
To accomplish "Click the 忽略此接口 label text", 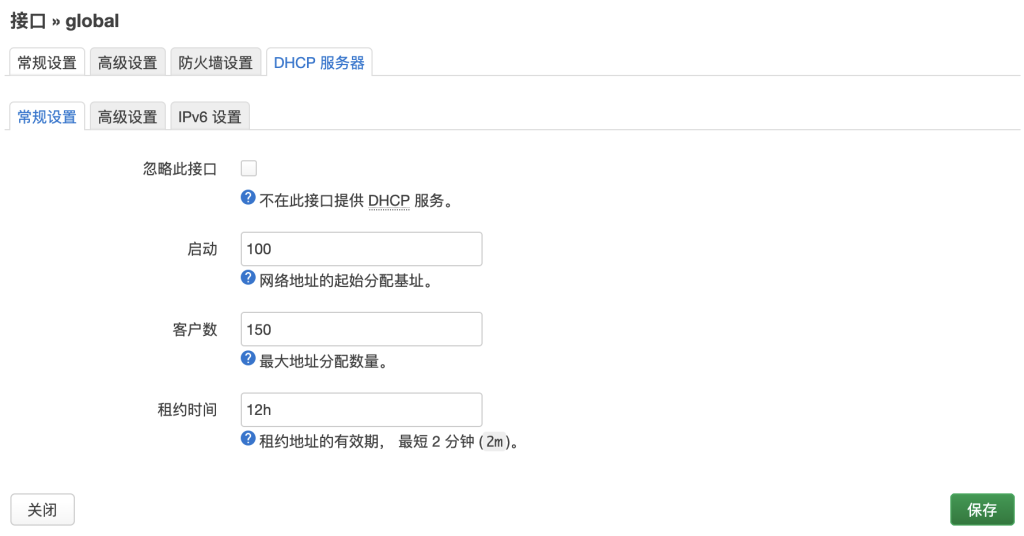I will pos(180,169).
